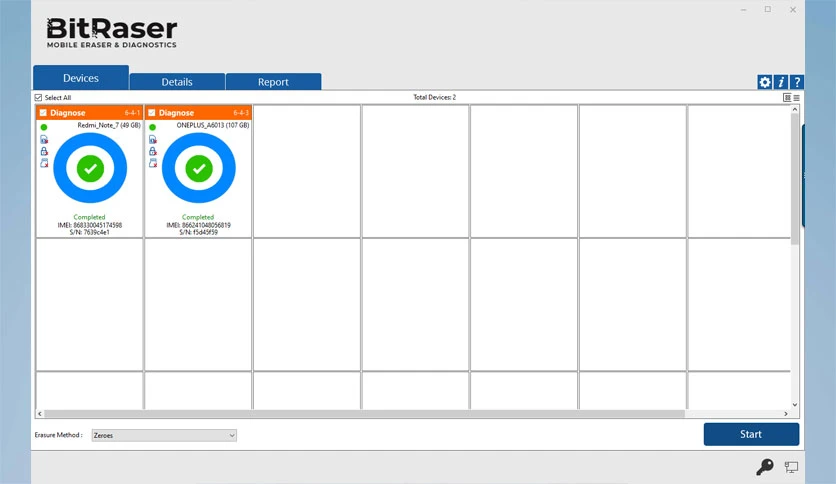
Task: Click the monitor icon next to the key
Action: pos(791,467)
